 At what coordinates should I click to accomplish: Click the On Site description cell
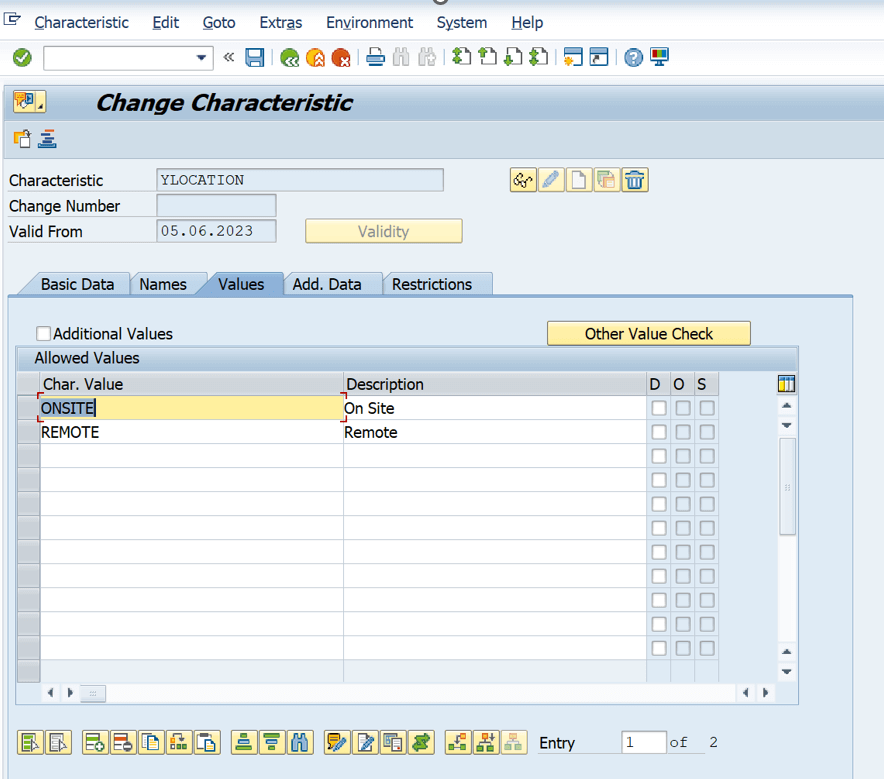coord(494,408)
